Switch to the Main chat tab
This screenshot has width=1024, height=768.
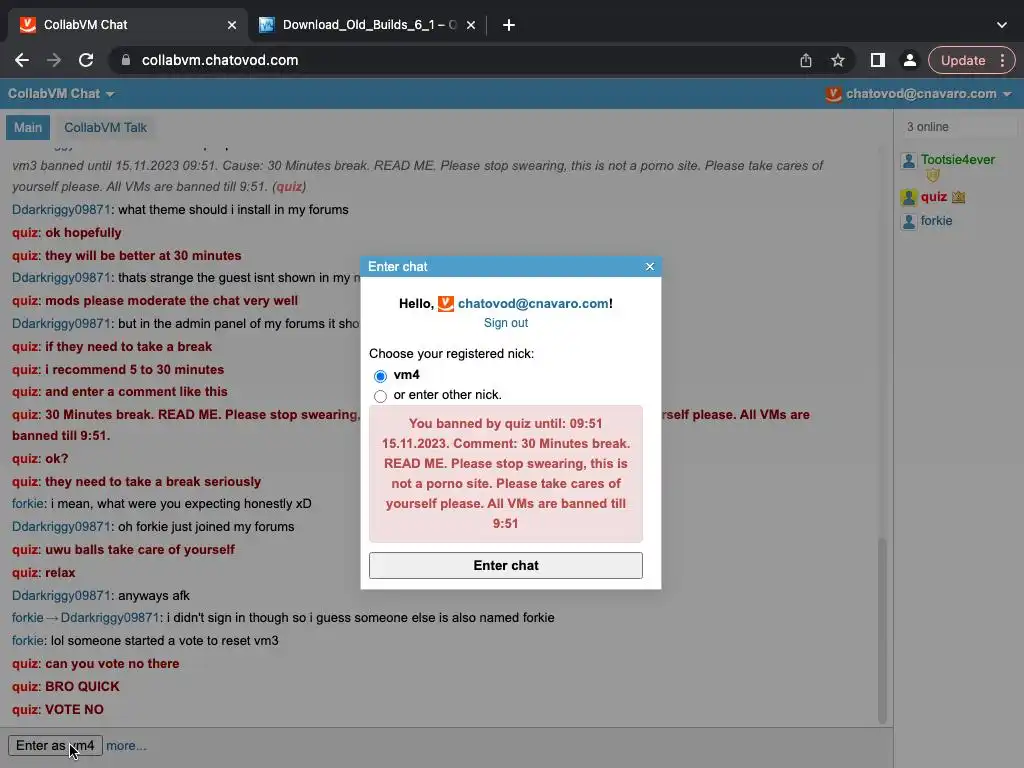tap(28, 127)
